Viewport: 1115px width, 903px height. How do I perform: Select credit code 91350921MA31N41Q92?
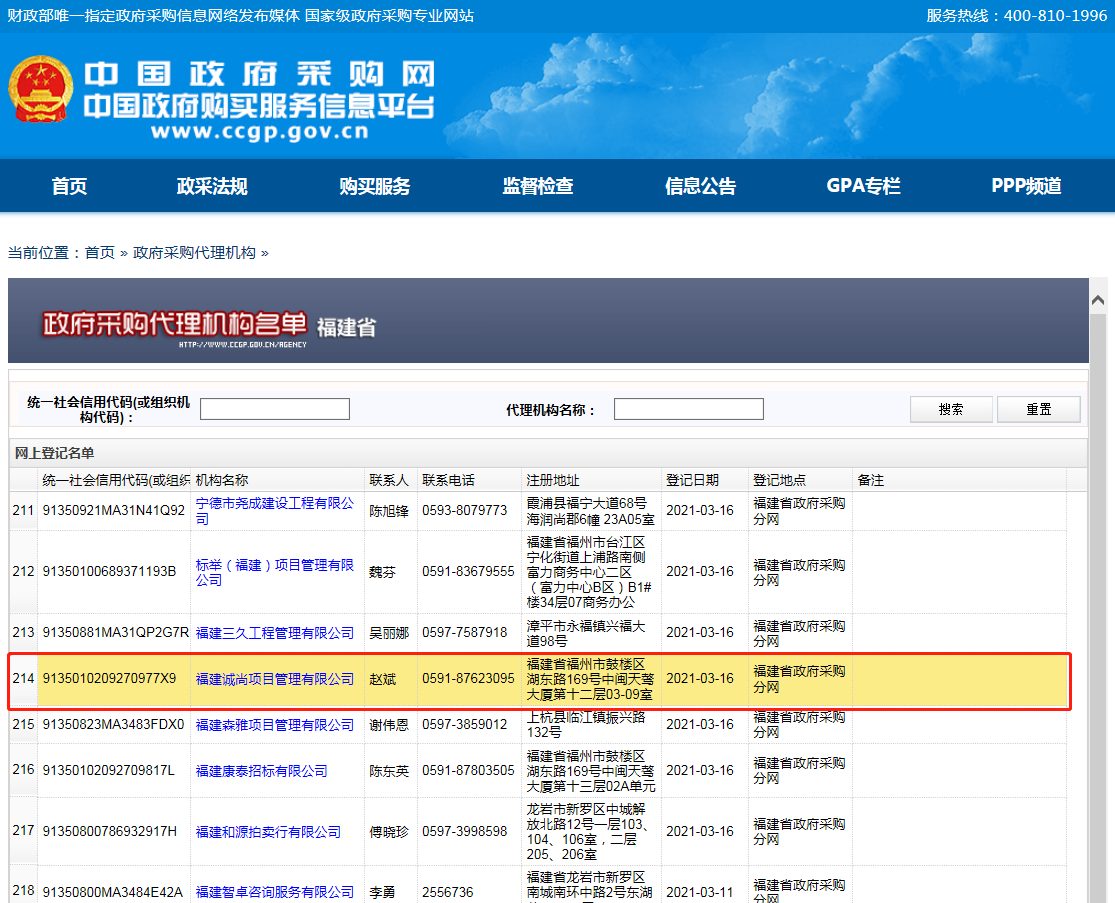click(114, 511)
